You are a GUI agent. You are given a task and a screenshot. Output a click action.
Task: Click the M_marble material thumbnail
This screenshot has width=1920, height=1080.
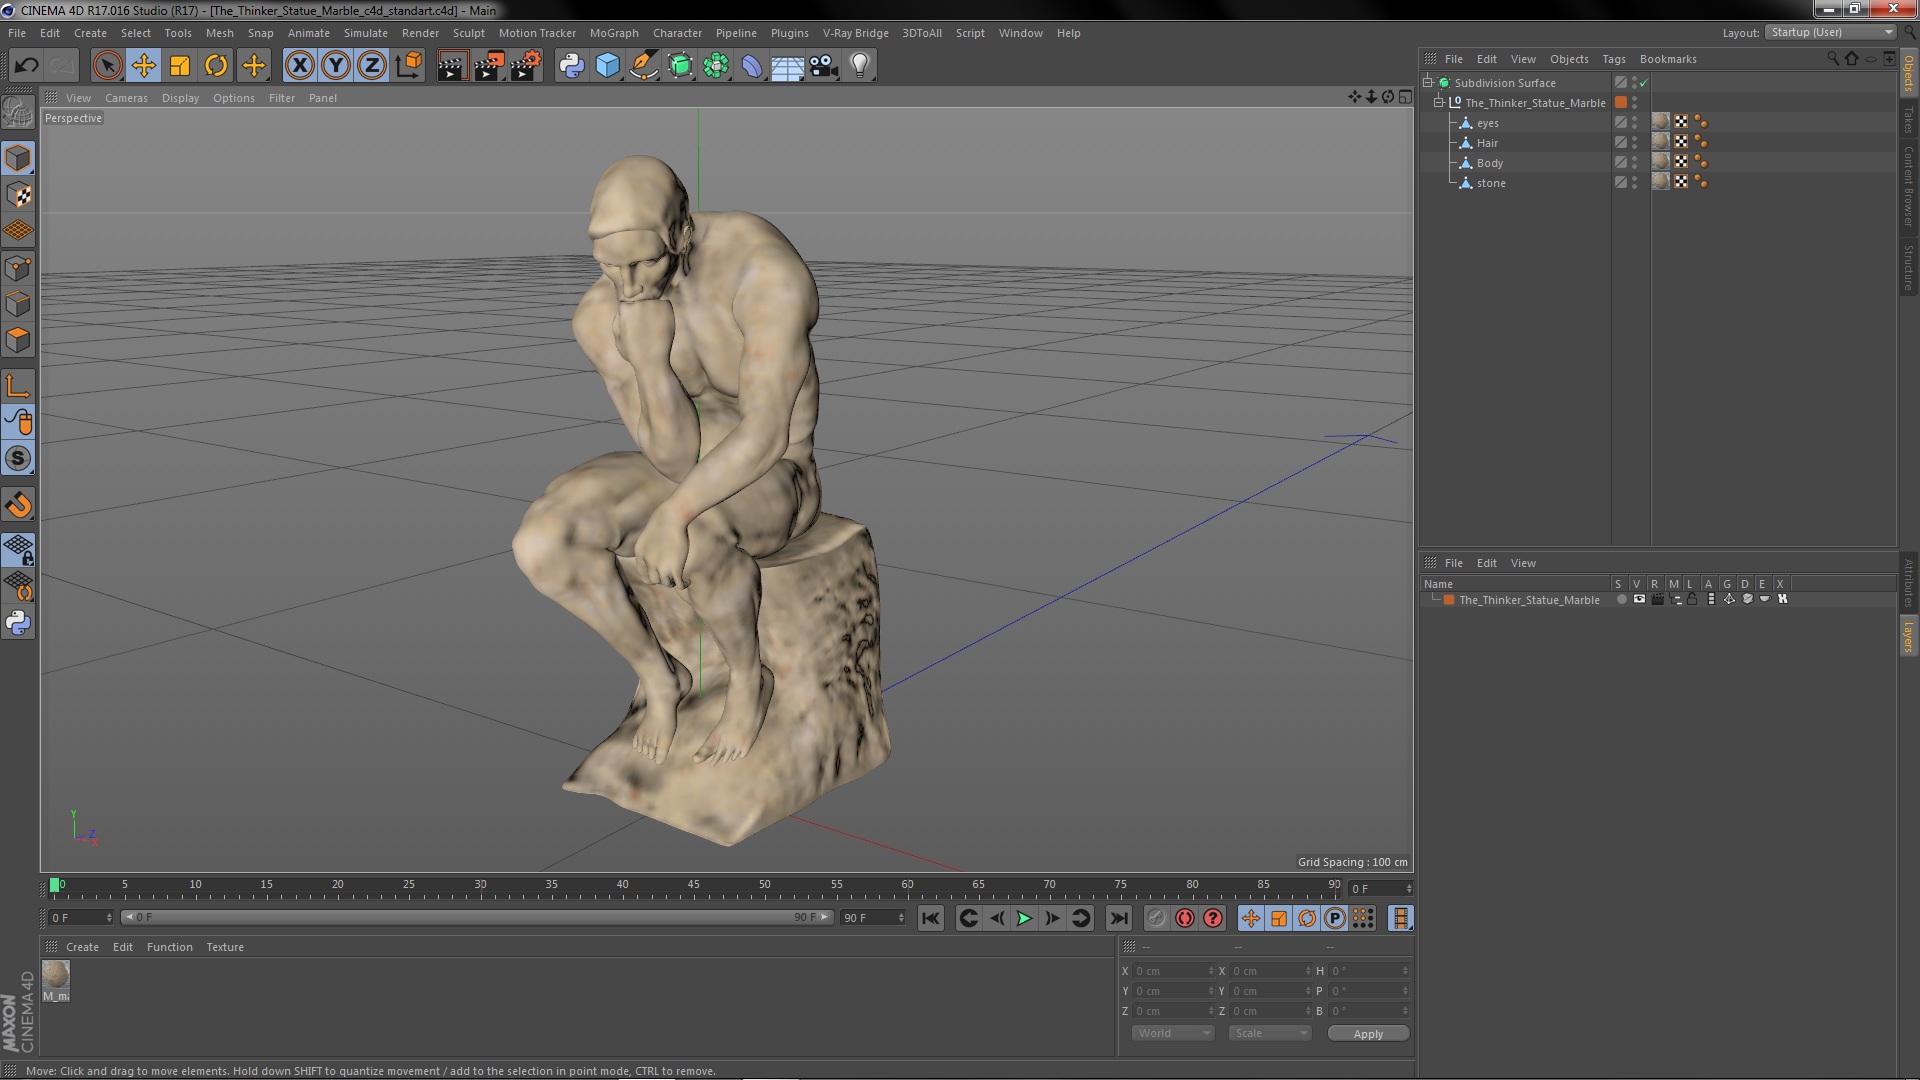(56, 975)
